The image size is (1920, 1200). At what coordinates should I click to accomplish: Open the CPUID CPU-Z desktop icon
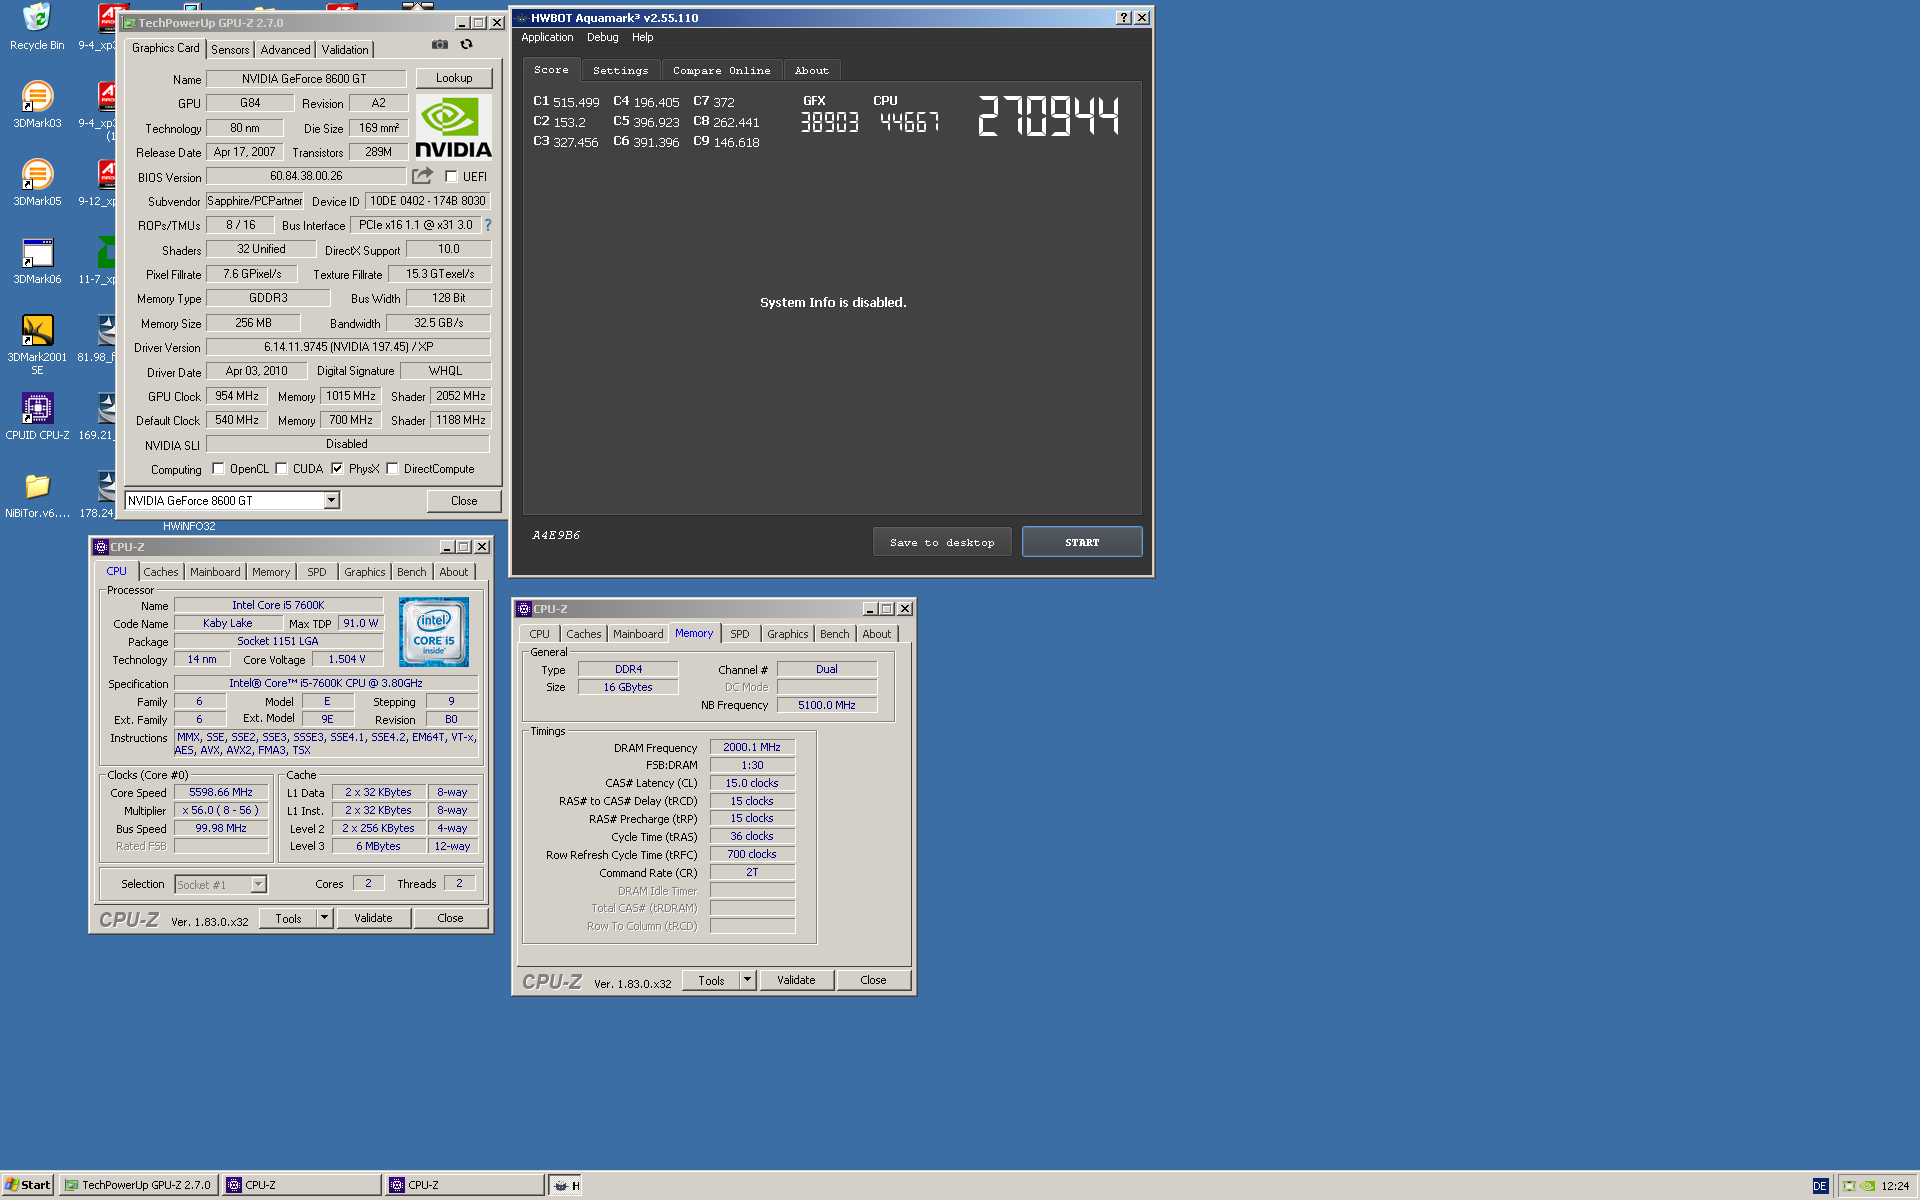click(37, 416)
